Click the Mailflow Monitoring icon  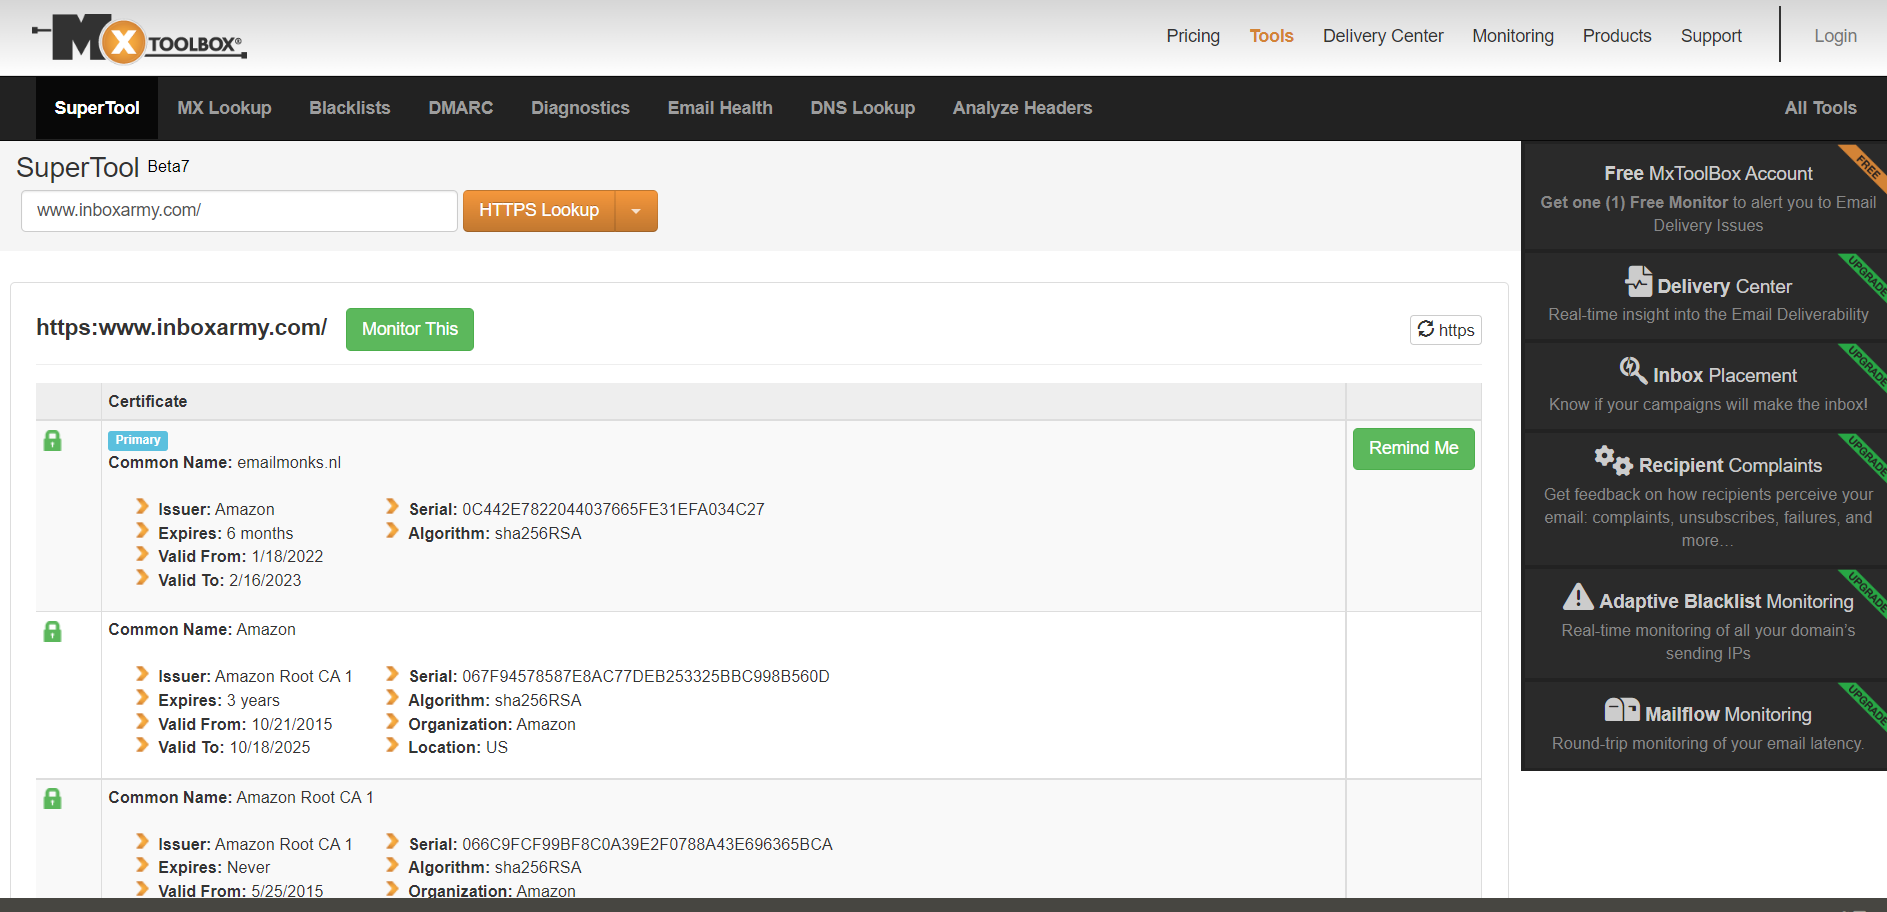coord(1620,709)
